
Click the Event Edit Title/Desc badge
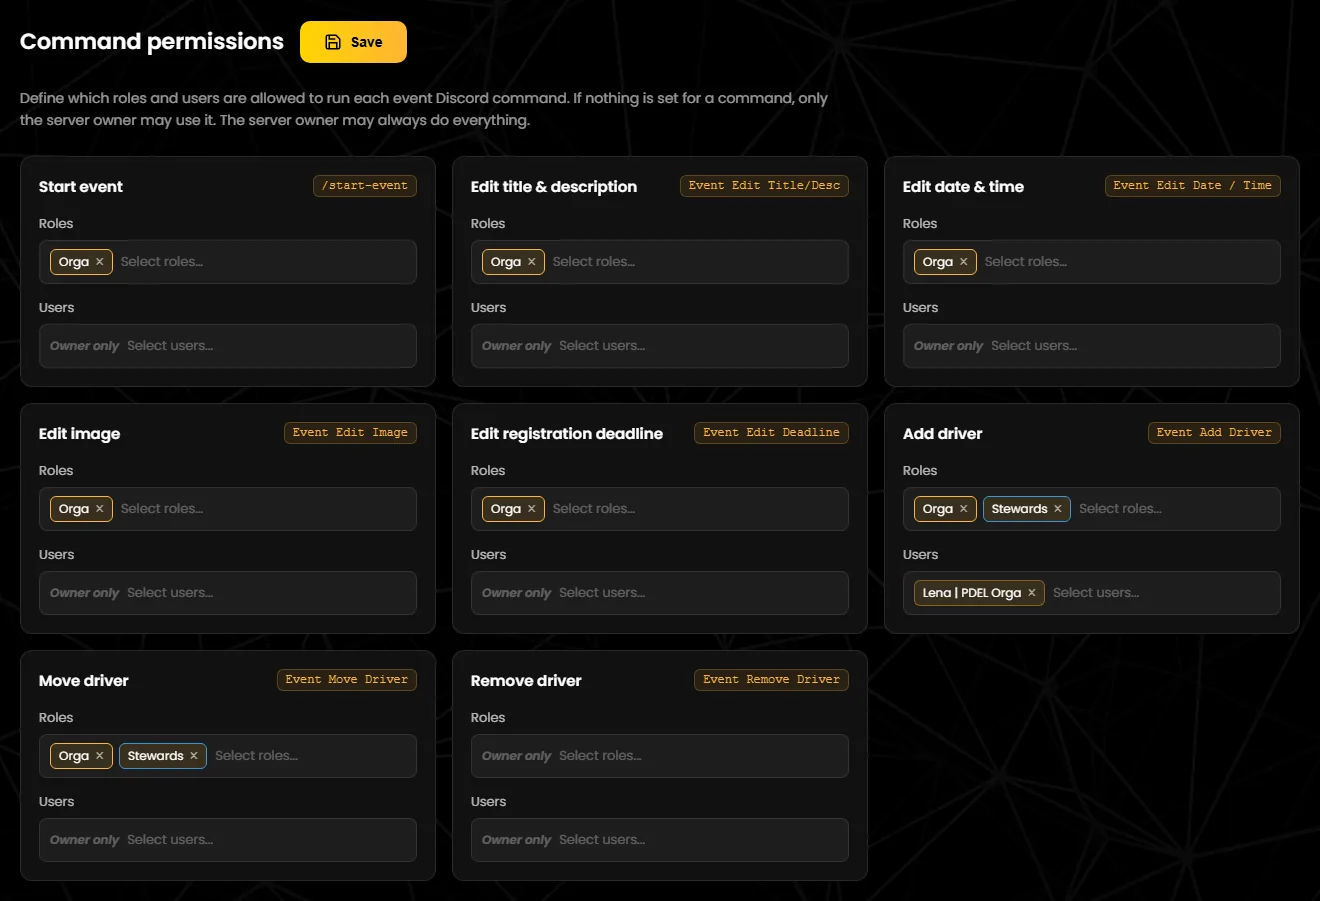coord(764,186)
